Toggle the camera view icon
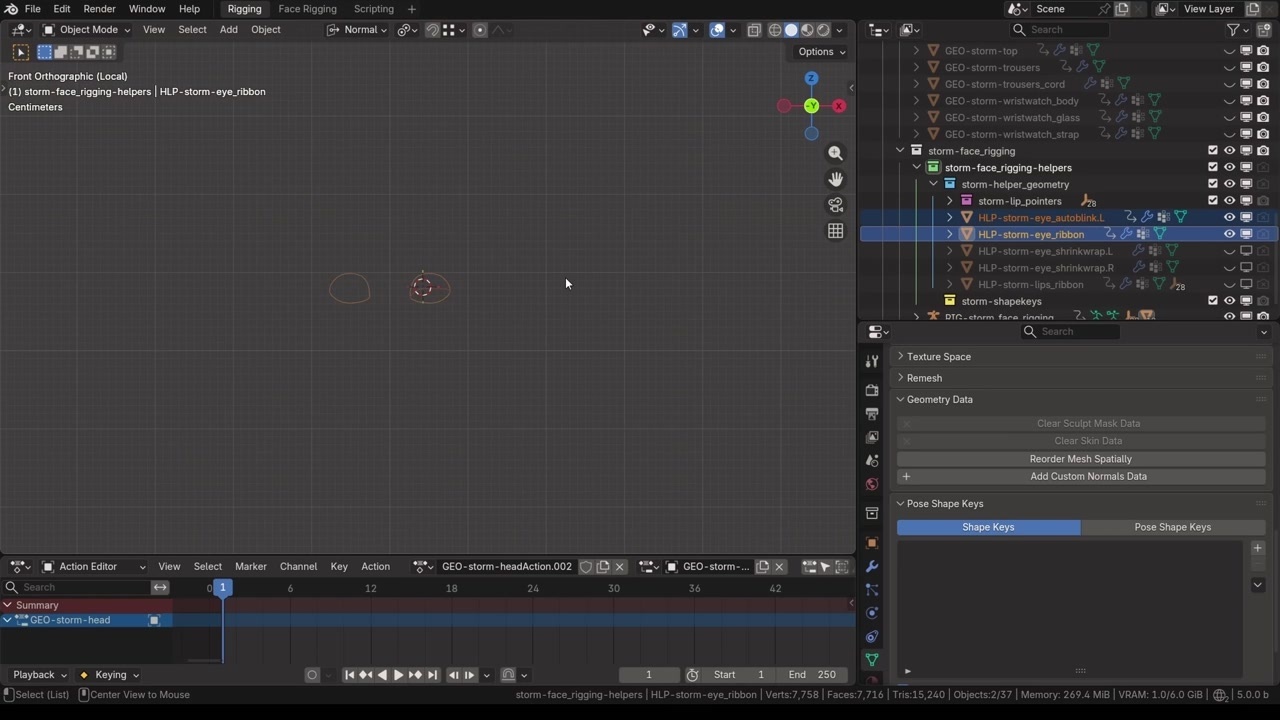Screen dimensions: 1280x720 [835, 205]
